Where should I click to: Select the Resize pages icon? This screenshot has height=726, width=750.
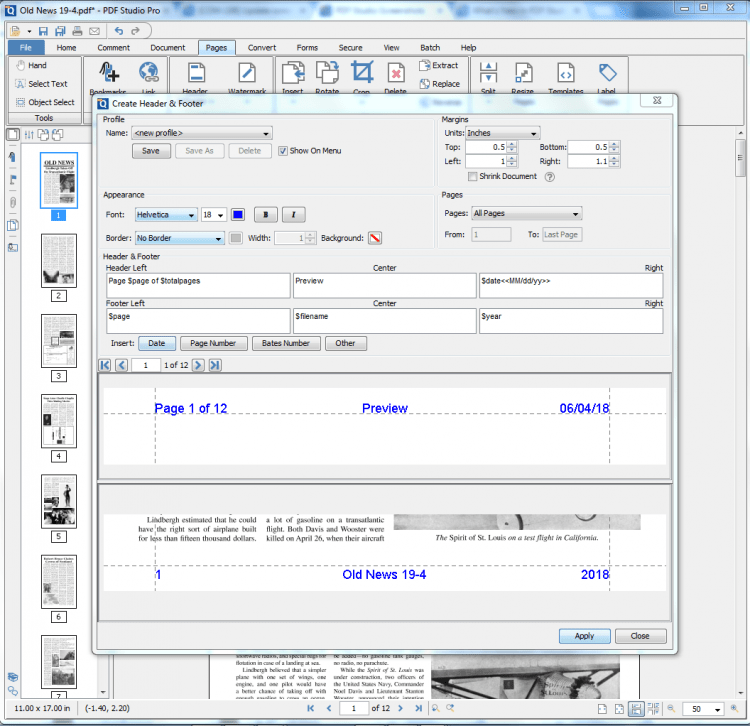coord(523,73)
